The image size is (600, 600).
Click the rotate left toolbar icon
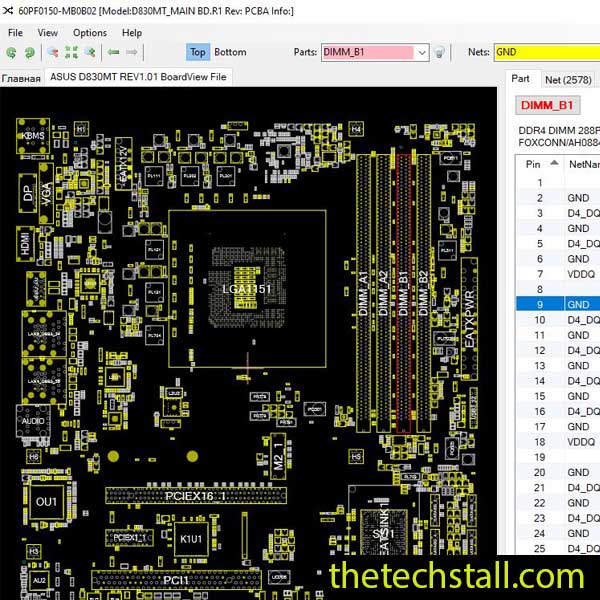[12, 52]
